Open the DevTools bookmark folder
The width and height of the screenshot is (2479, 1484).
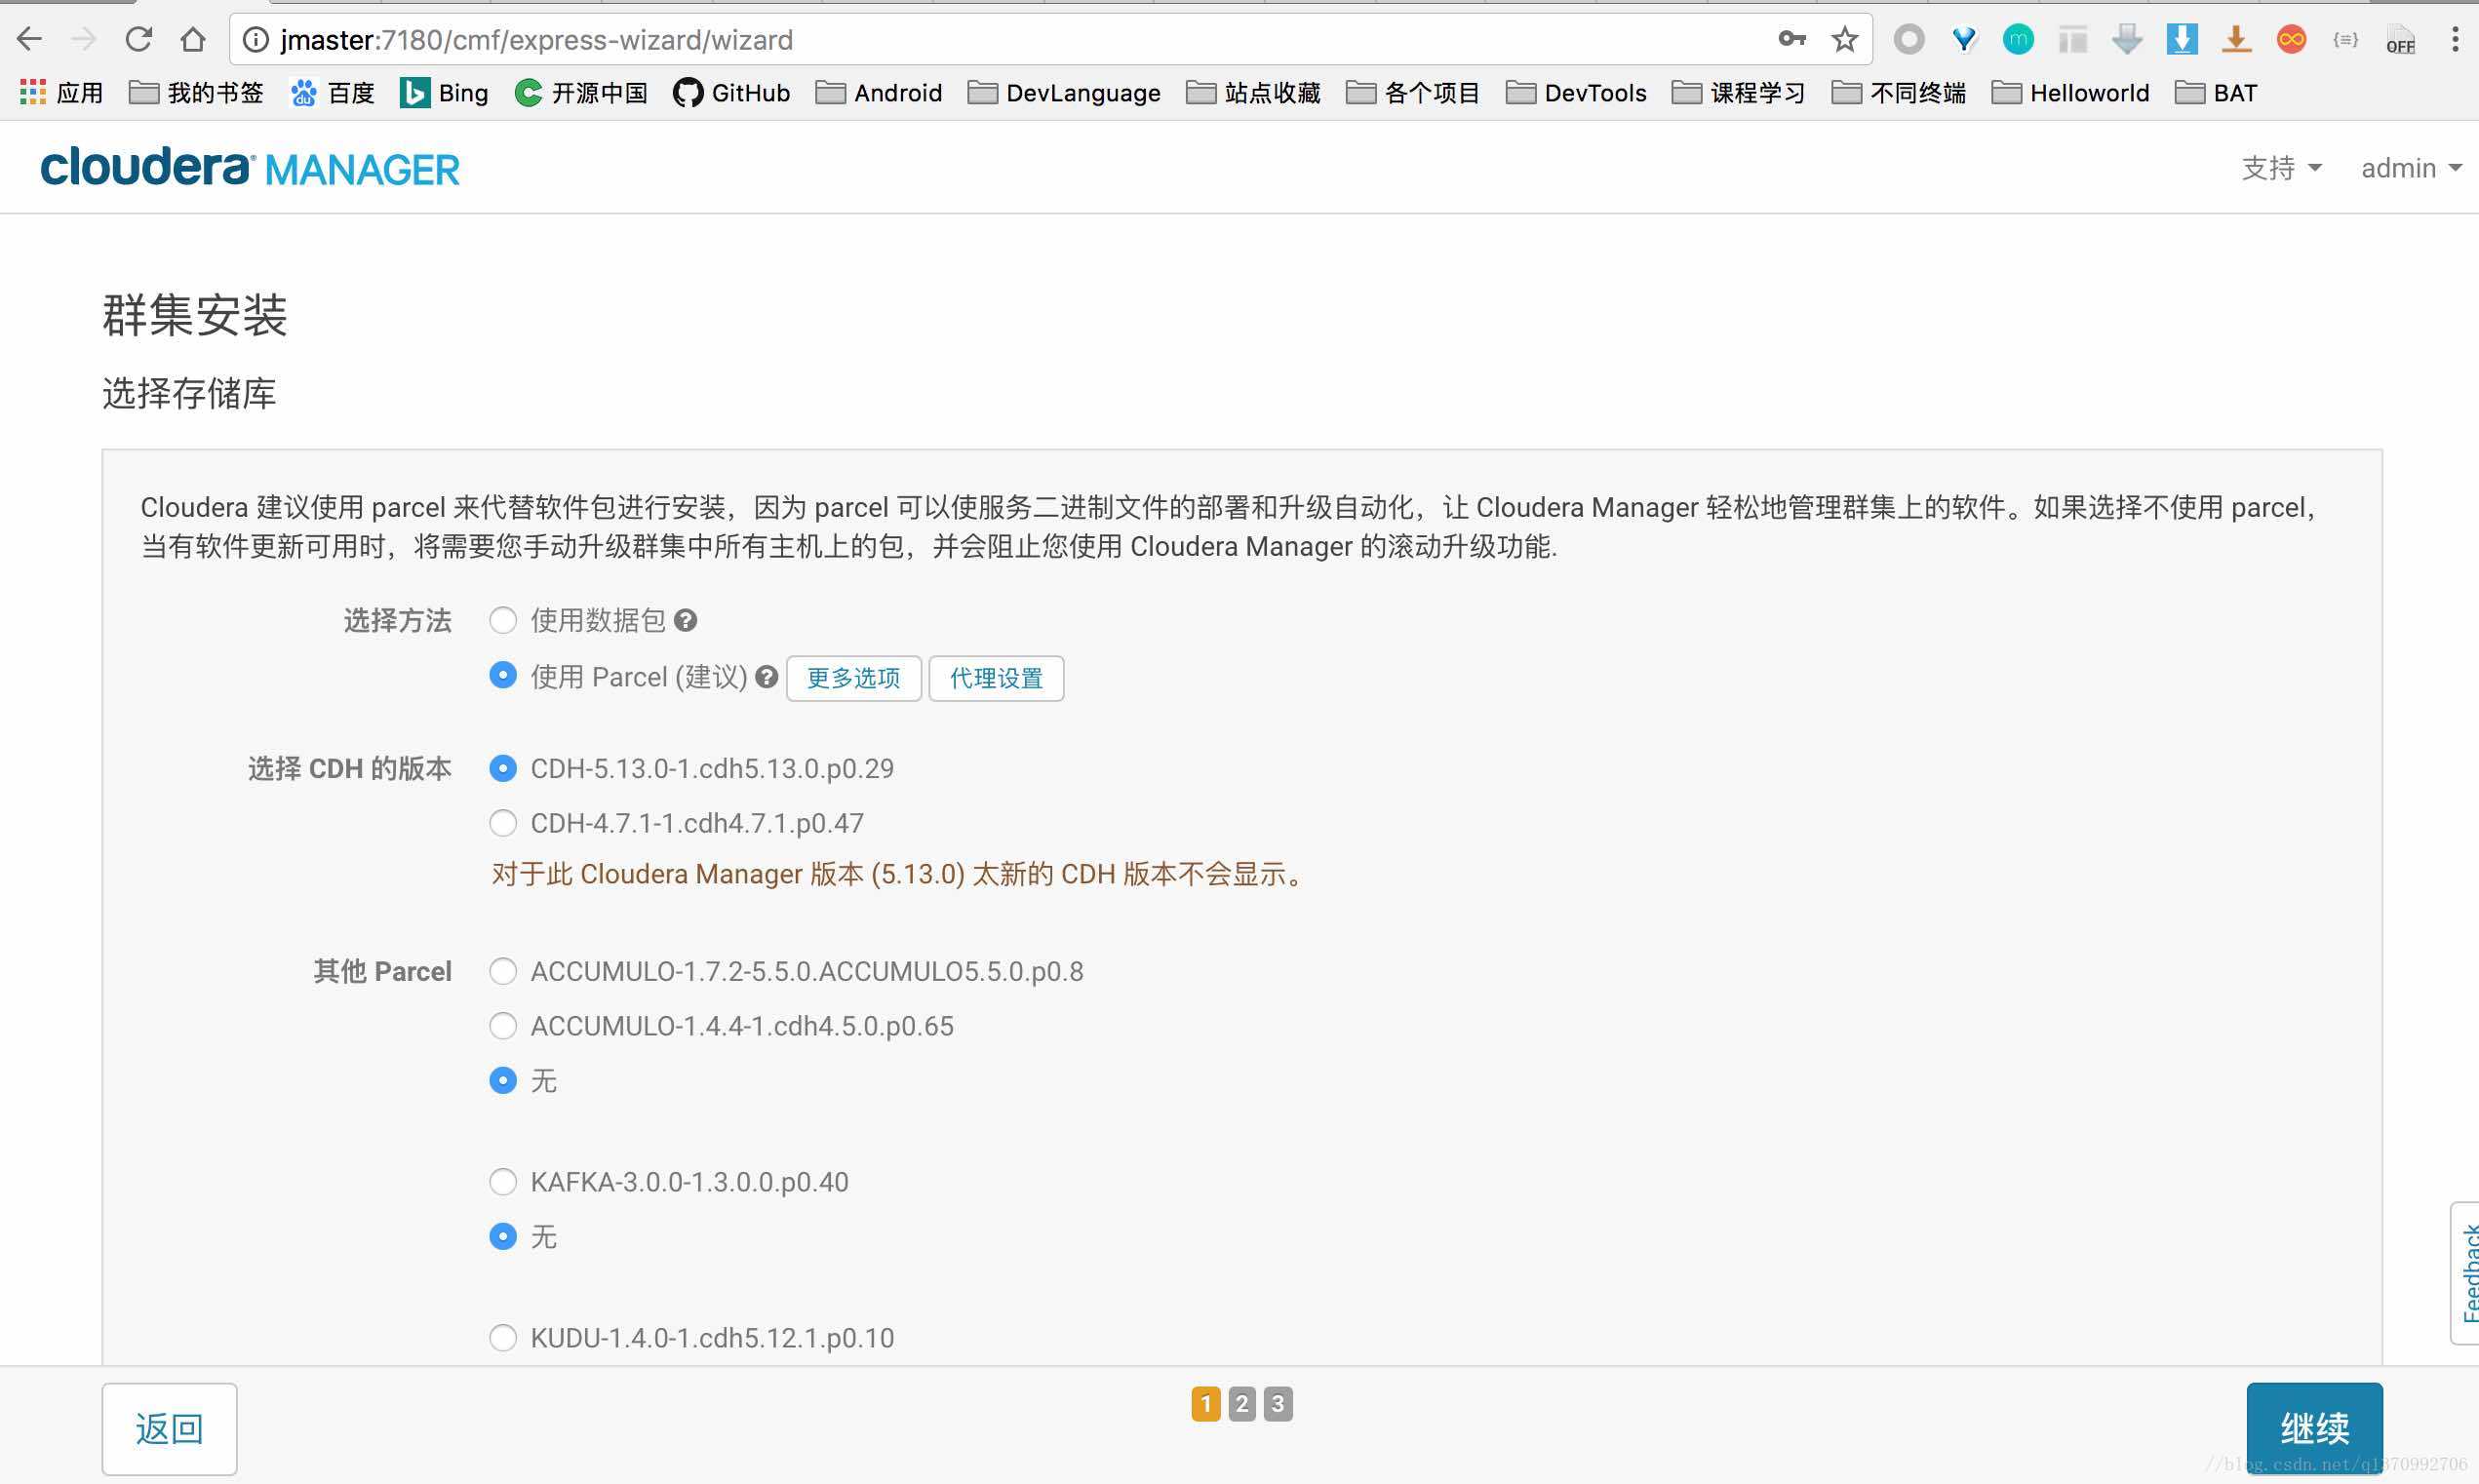tap(1576, 93)
